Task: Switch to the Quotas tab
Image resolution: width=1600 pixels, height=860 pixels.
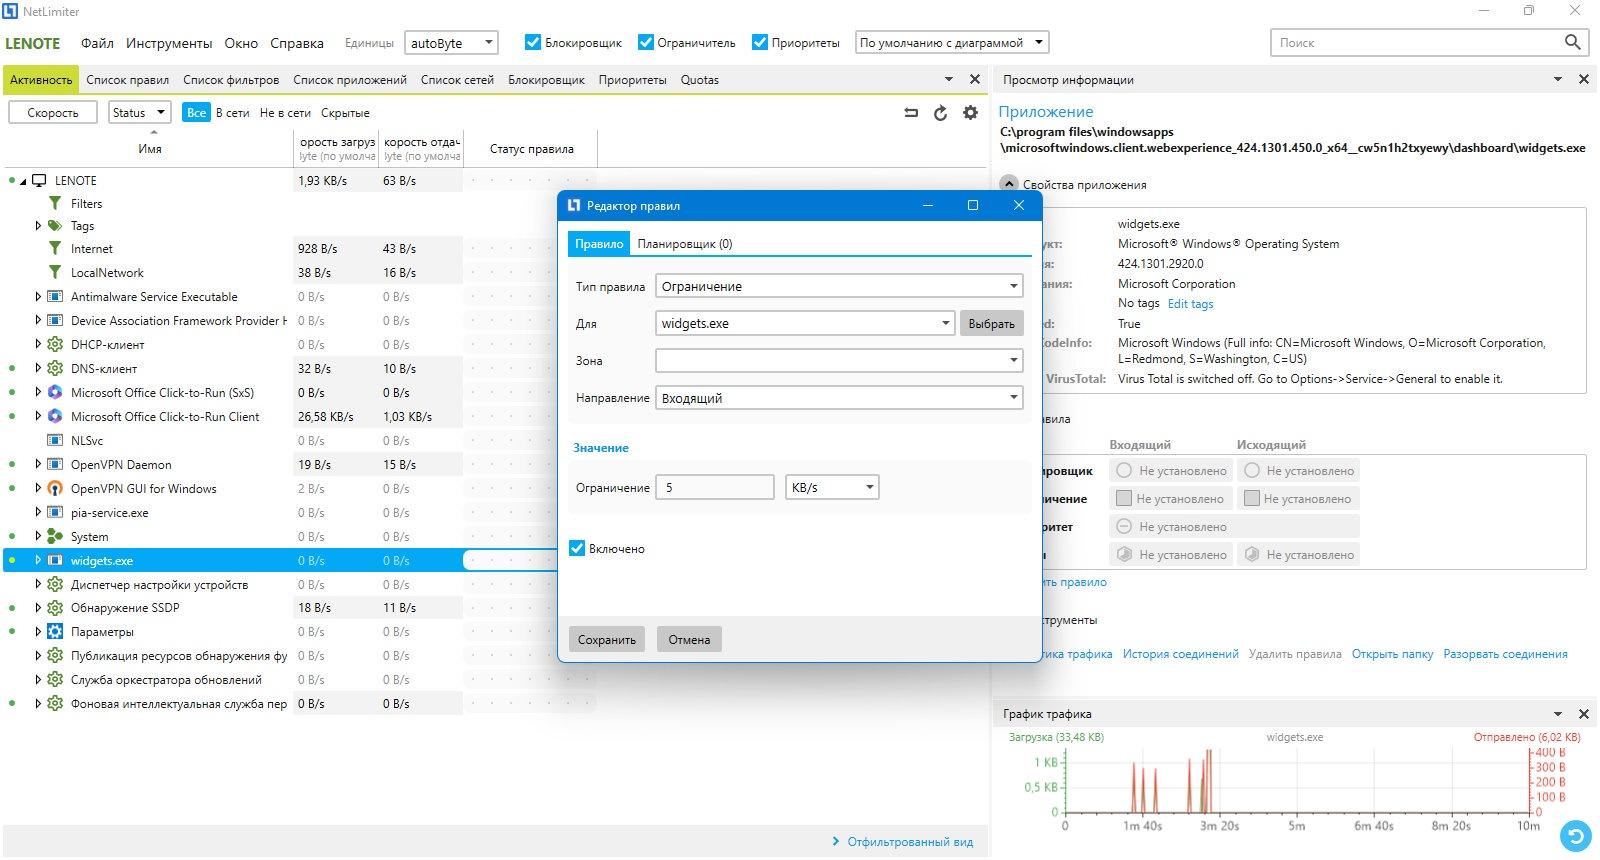Action: click(699, 80)
